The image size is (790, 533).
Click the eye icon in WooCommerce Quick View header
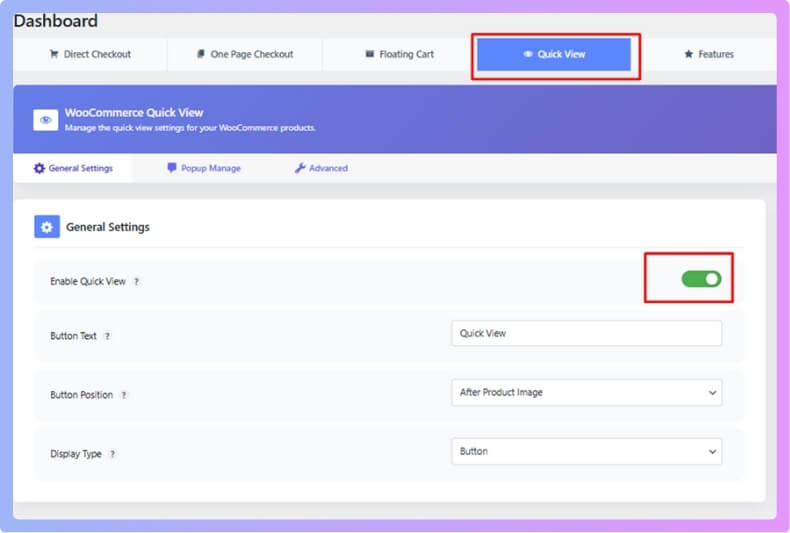coord(46,119)
